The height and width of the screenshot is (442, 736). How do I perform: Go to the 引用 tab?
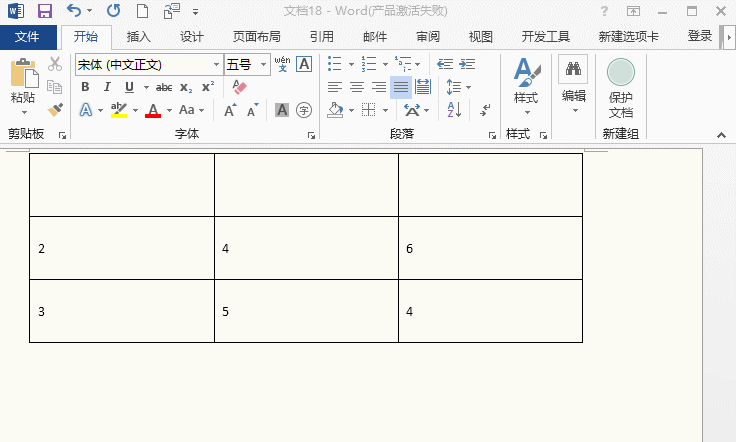point(322,37)
